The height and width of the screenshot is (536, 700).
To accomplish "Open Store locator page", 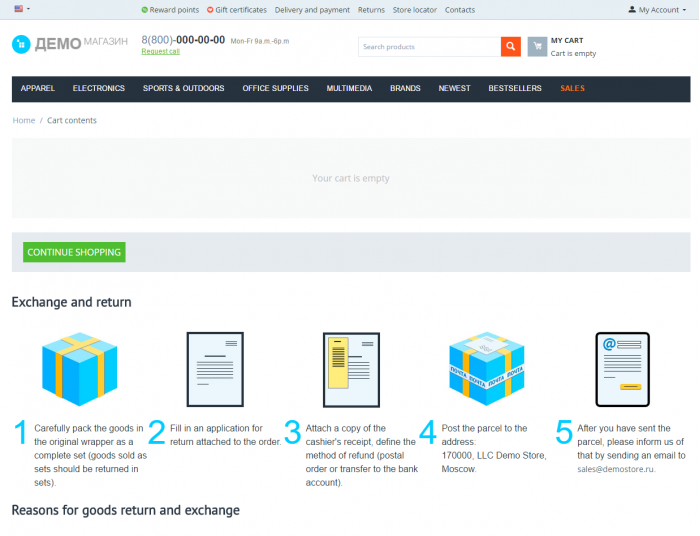I will tap(414, 10).
